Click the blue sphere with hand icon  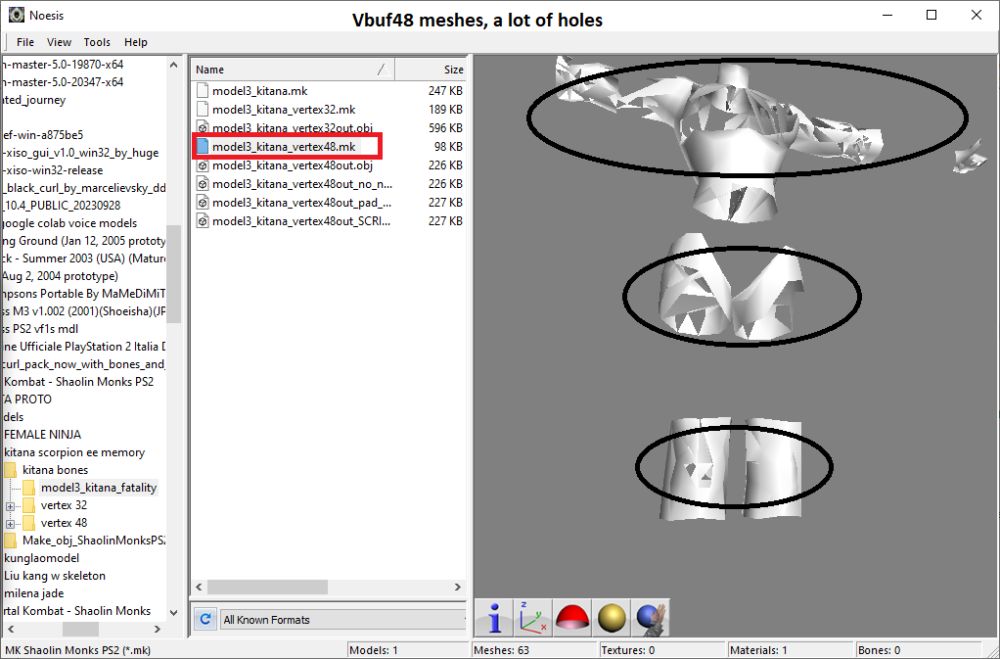(x=649, y=619)
